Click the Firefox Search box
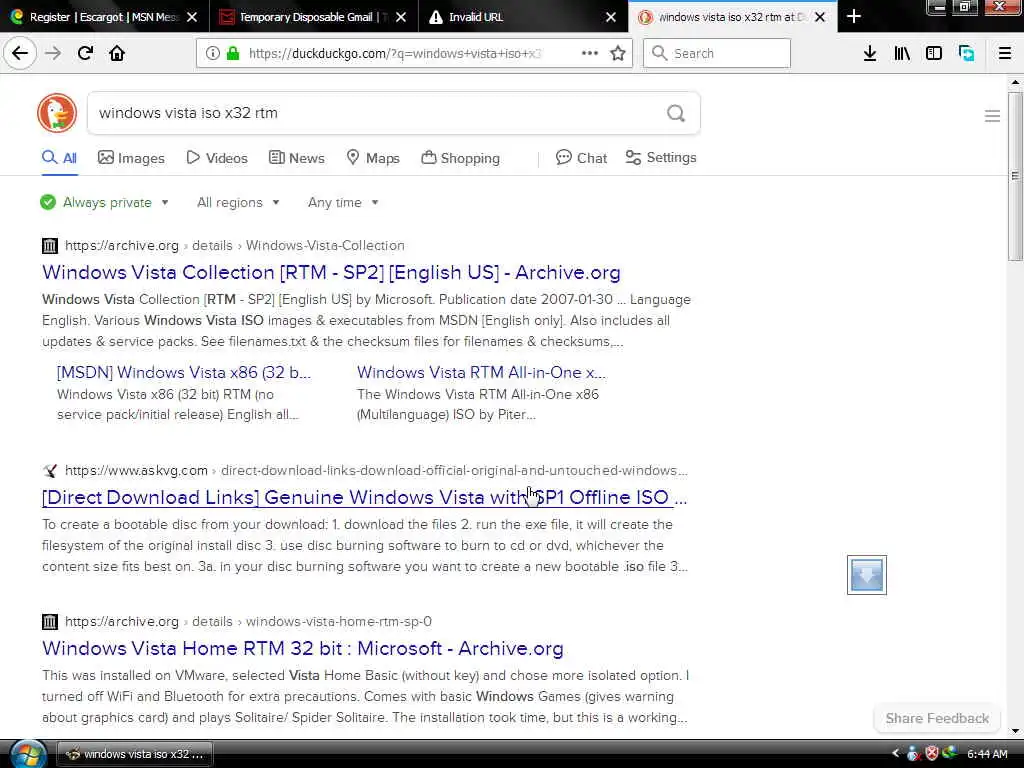 [x=716, y=53]
